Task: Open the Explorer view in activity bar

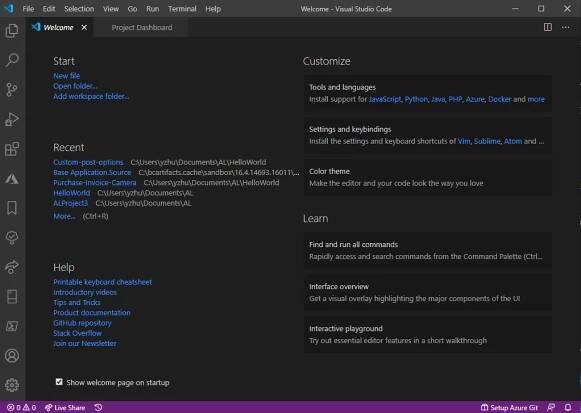Action: tap(12, 30)
